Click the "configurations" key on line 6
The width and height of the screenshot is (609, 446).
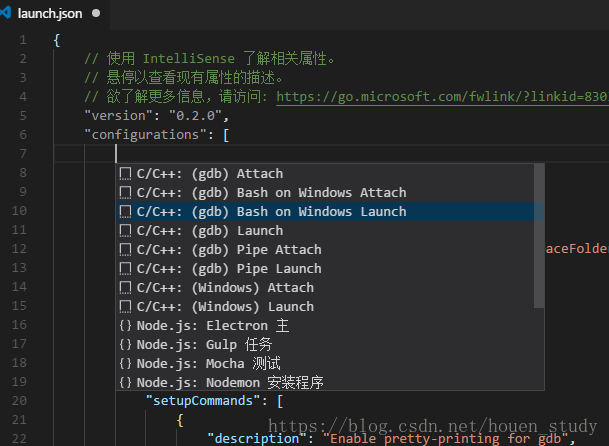[145, 135]
